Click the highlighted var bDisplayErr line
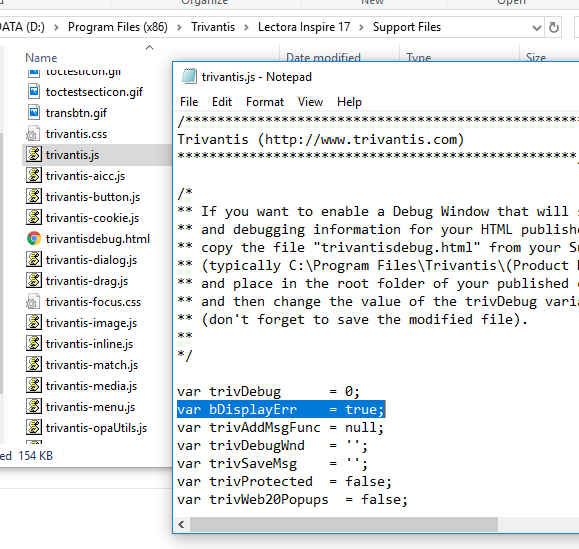This screenshot has height=549, width=579. click(281, 409)
